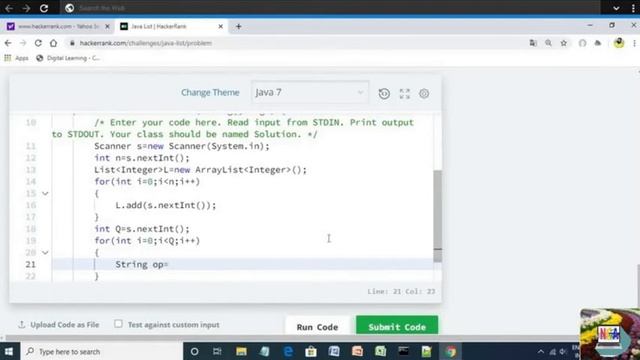The width and height of the screenshot is (640, 360).
Task: Enable Test against custom input checkbox
Action: [118, 324]
